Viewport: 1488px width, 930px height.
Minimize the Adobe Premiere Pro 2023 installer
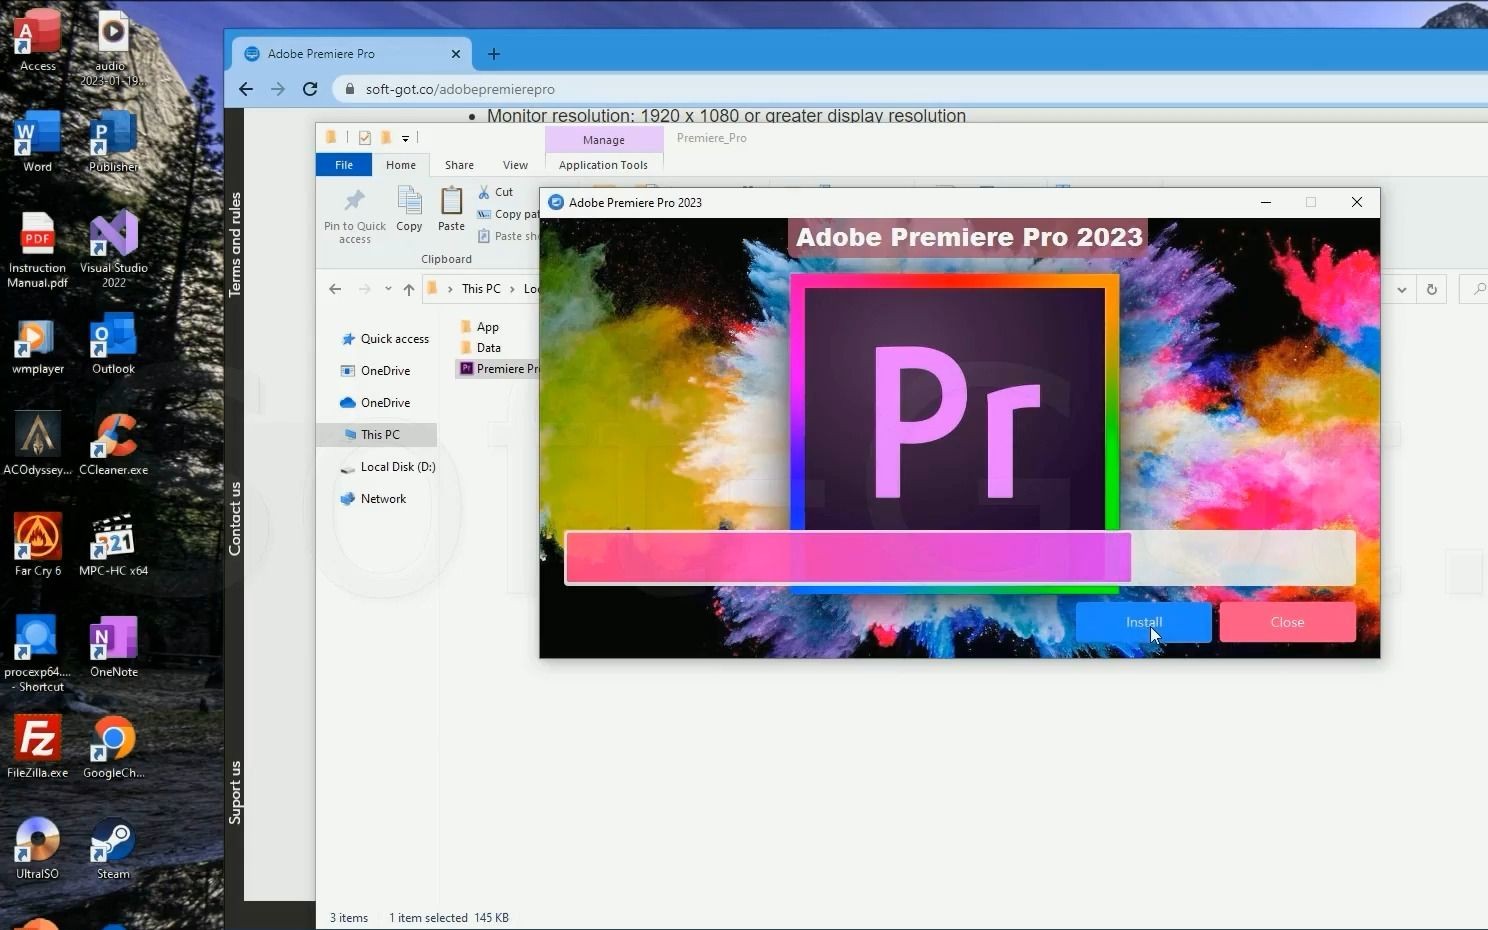click(x=1265, y=202)
